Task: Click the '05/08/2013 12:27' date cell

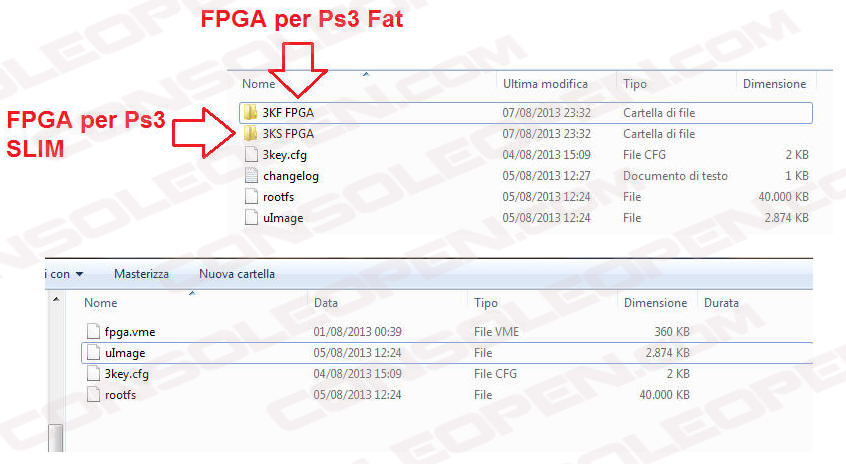Action: (x=547, y=176)
